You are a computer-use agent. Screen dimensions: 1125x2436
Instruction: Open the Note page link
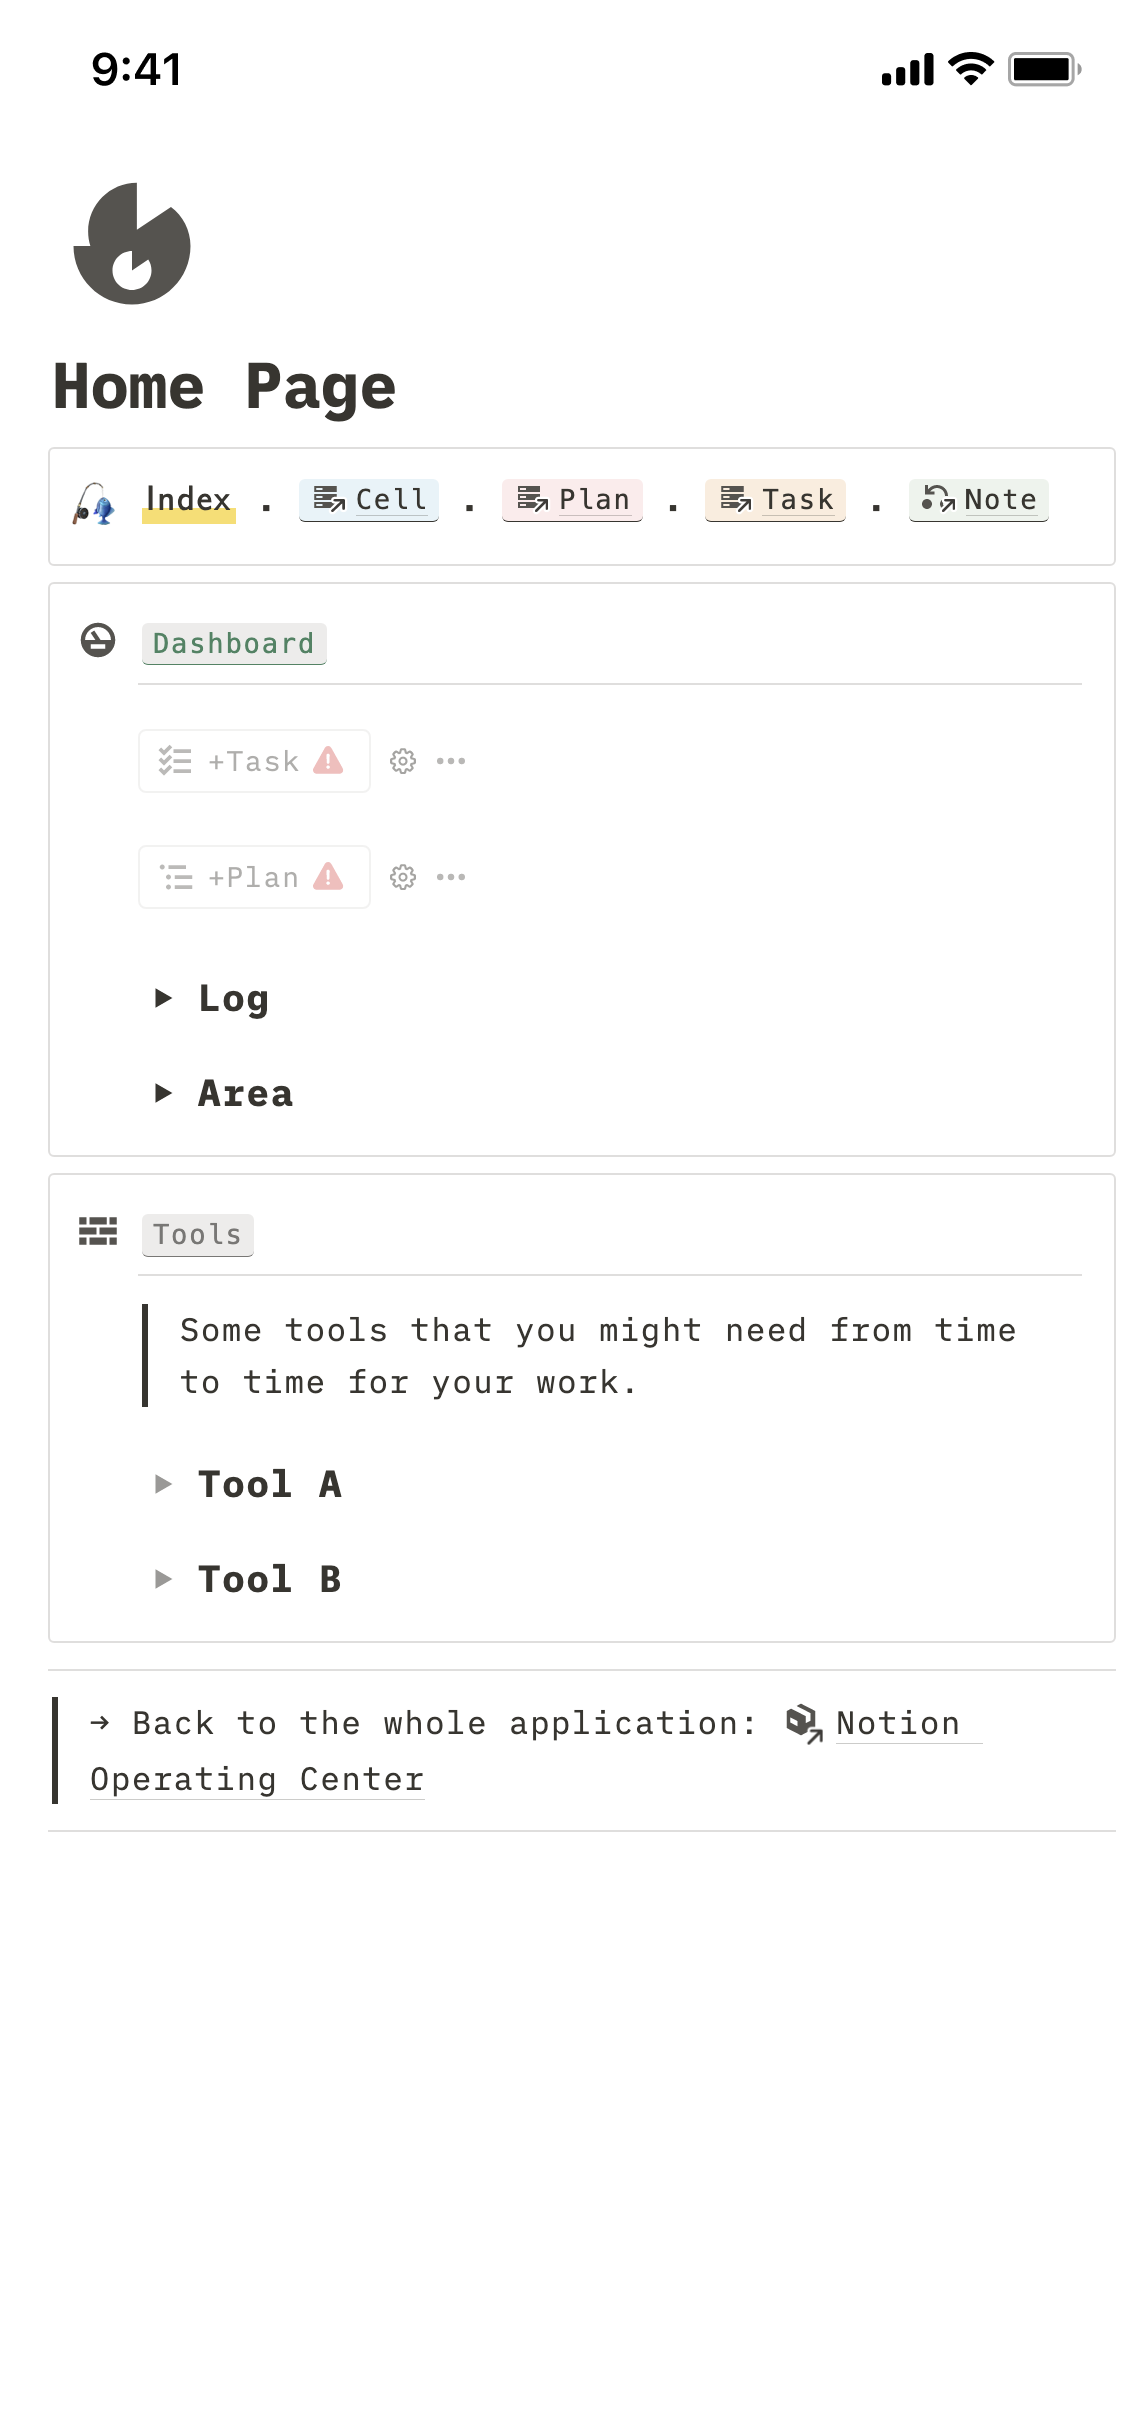pos(978,500)
